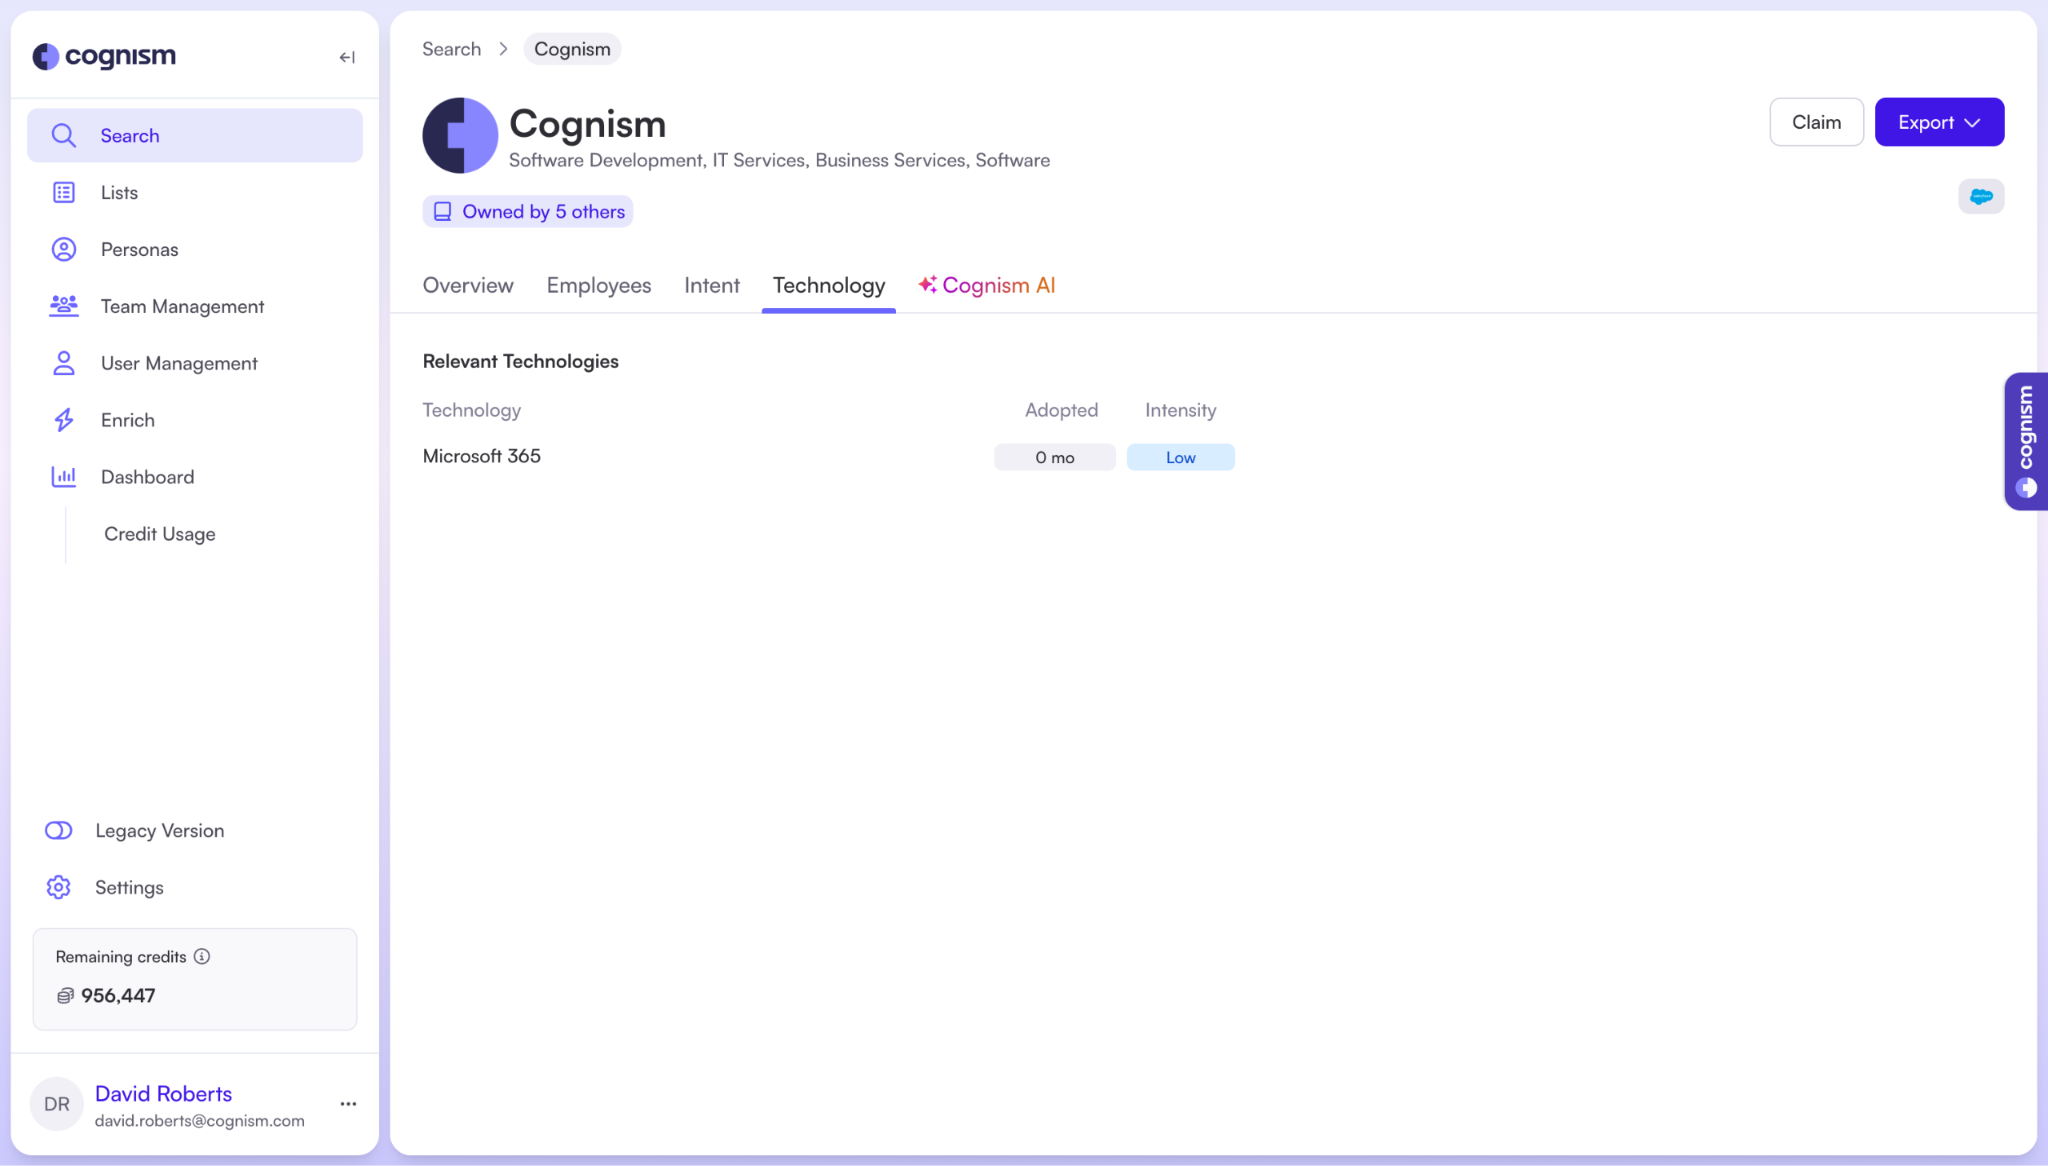
Task: Click the Personas sidebar icon
Action: pyautogui.click(x=64, y=249)
